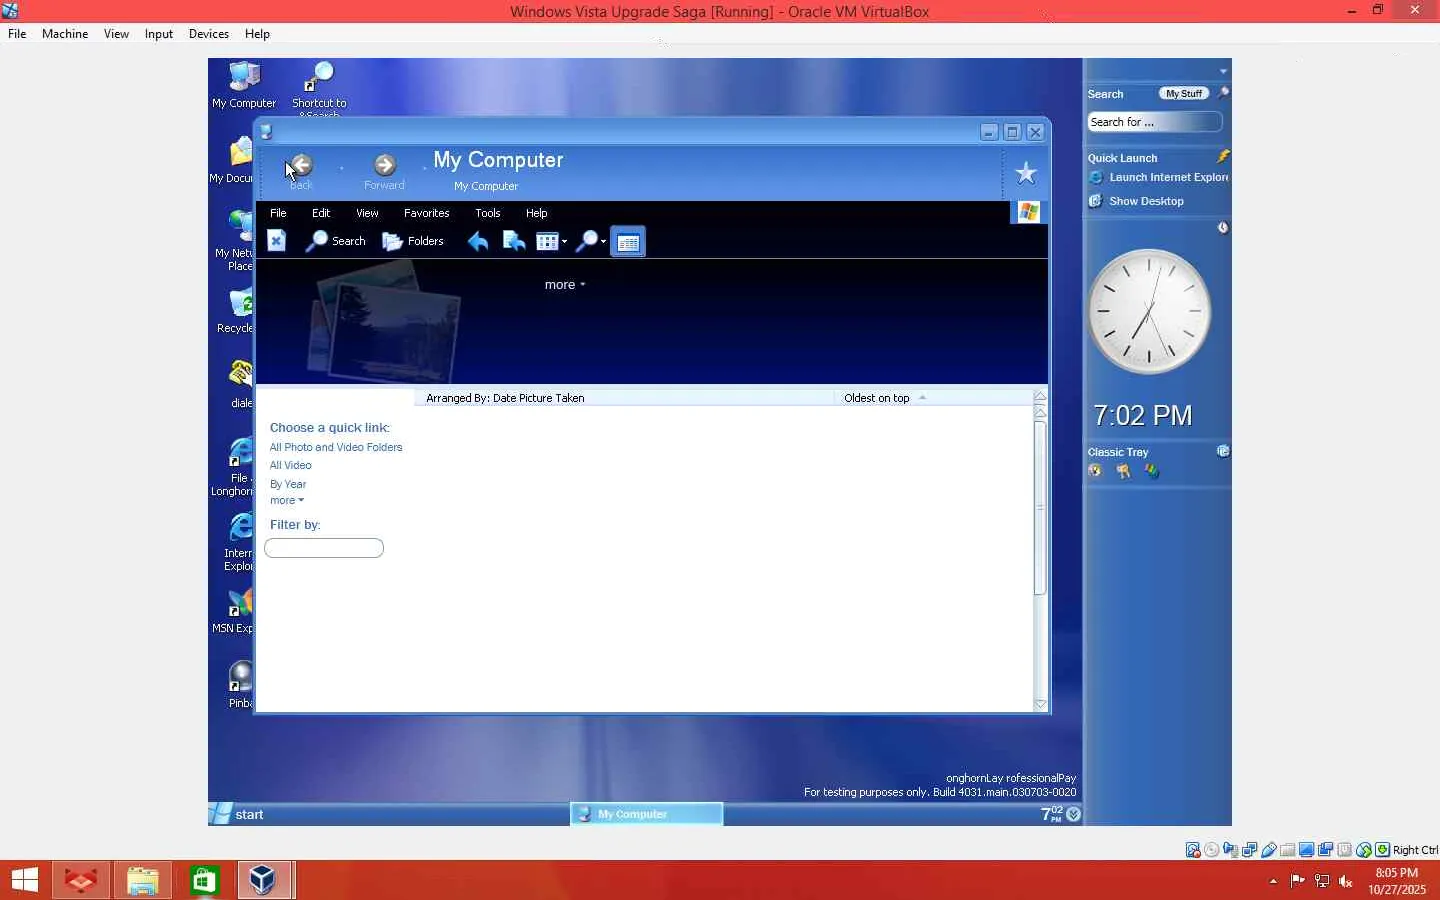This screenshot has width=1440, height=900.
Task: Open the Tools menu
Action: pos(488,213)
